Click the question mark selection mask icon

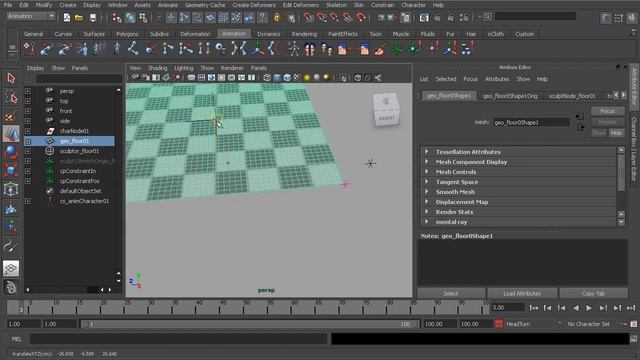point(262,18)
